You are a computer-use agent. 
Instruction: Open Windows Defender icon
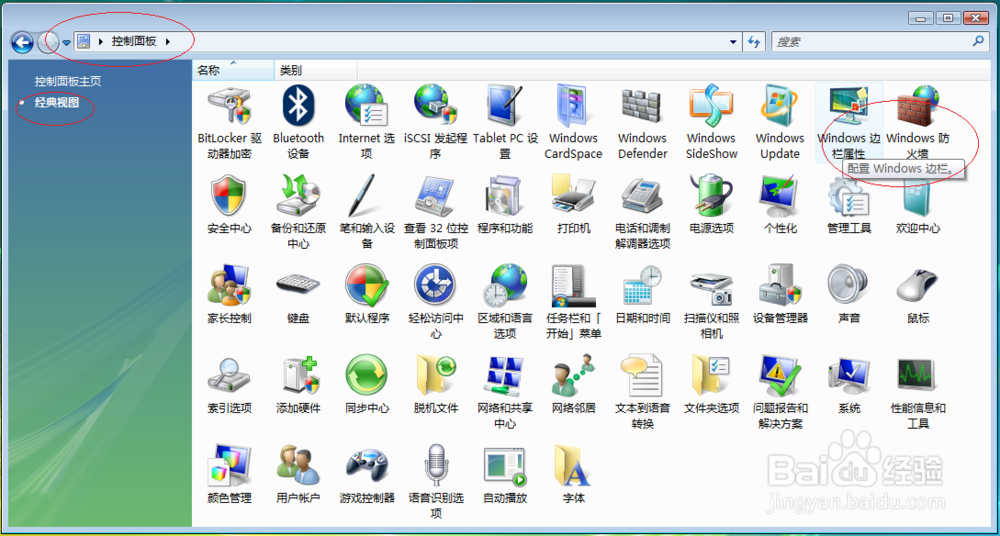click(x=642, y=105)
